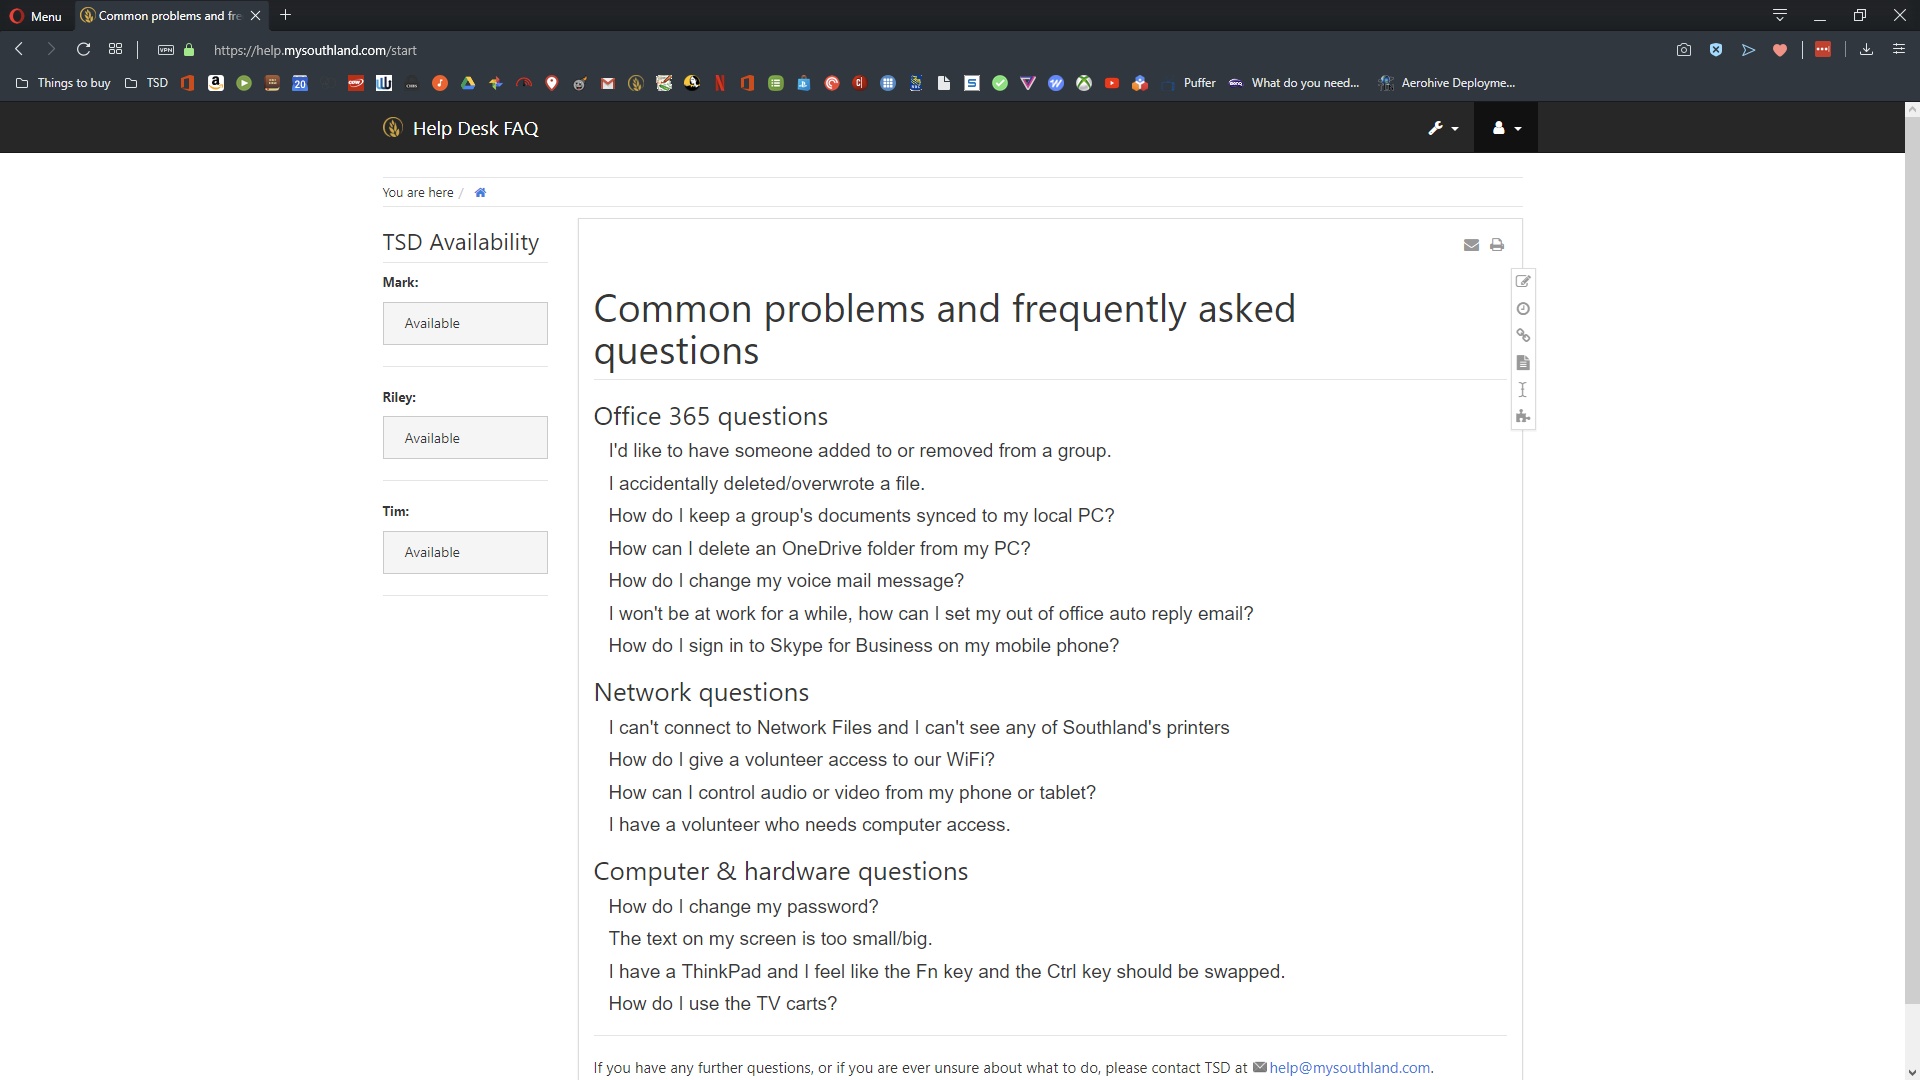Open 'How do I use the TV carts?' link
This screenshot has height=1080, width=1920.
(722, 1004)
